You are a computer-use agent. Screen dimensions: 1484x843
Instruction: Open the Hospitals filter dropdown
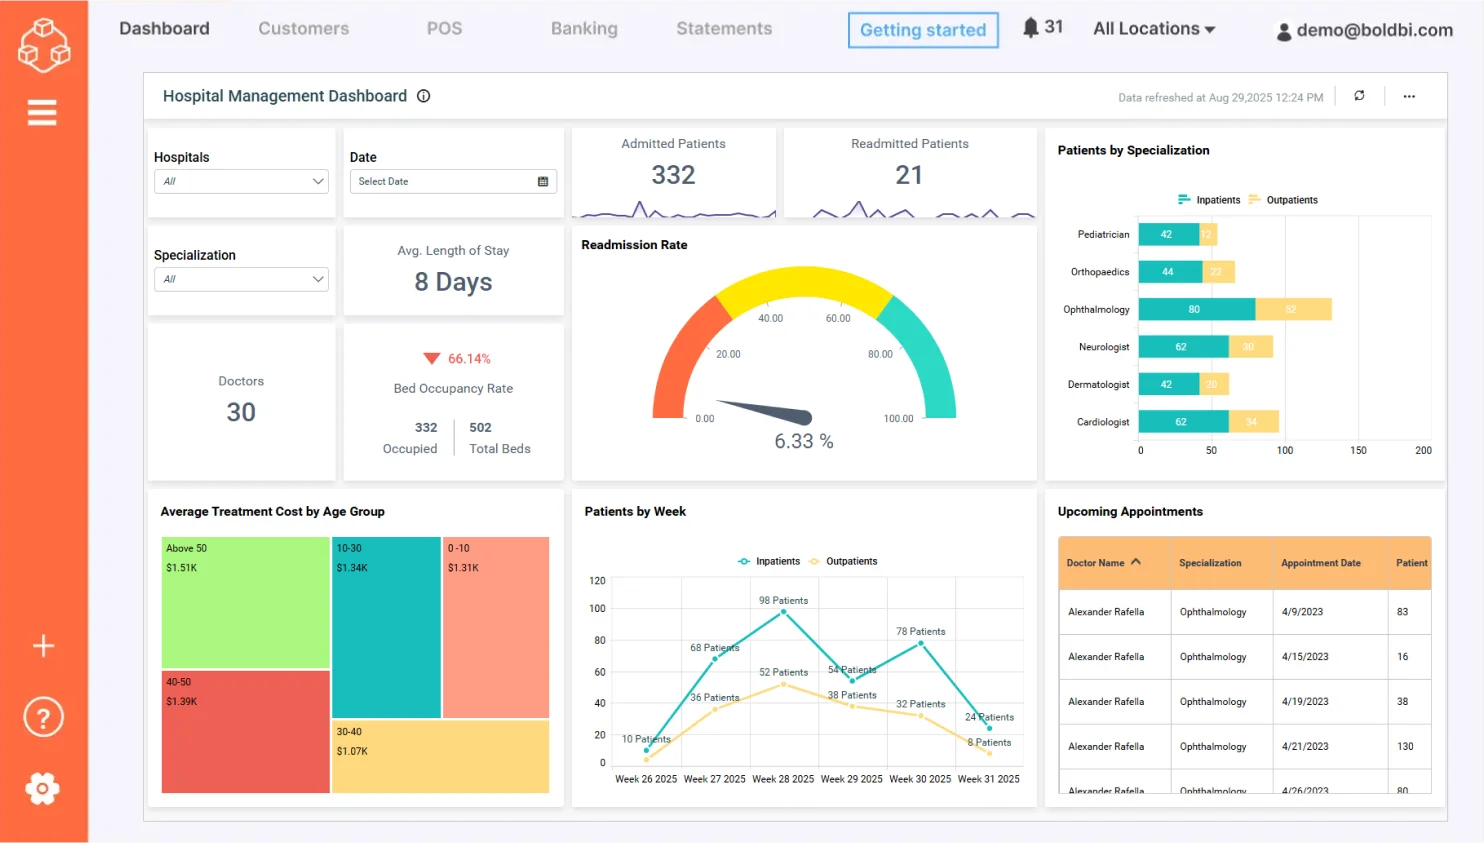coord(241,181)
